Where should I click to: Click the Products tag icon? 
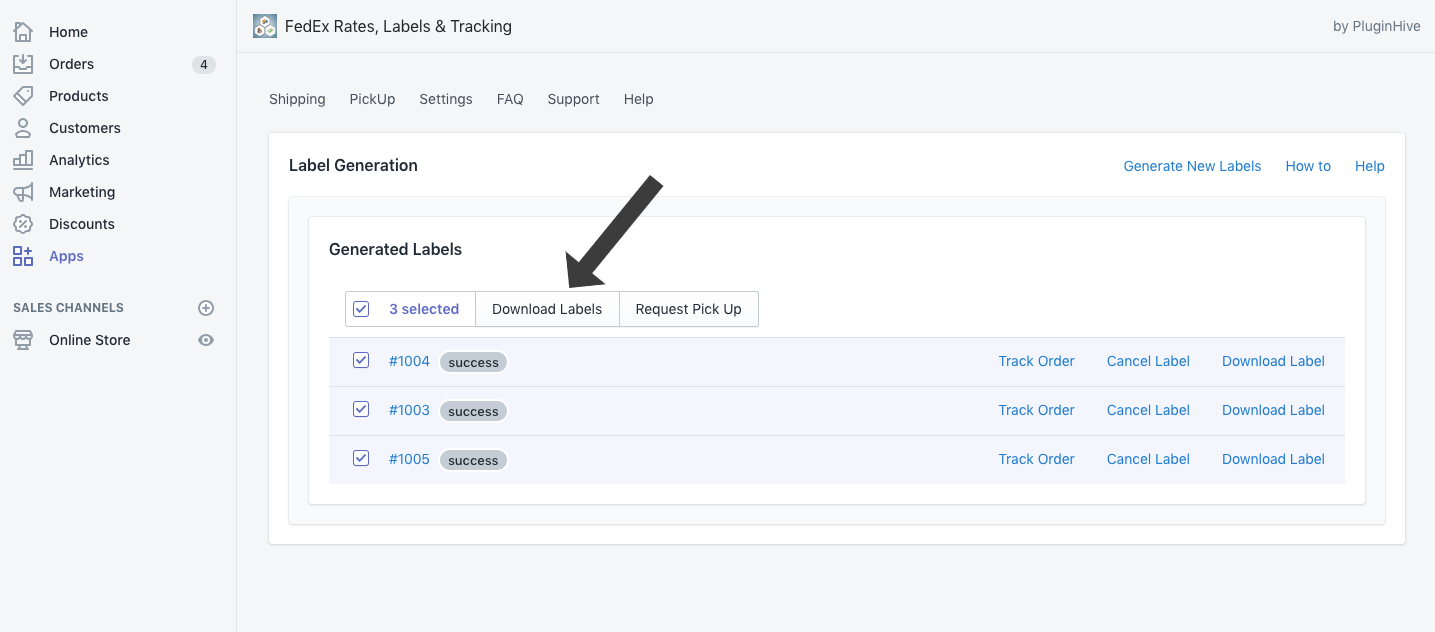pos(23,96)
